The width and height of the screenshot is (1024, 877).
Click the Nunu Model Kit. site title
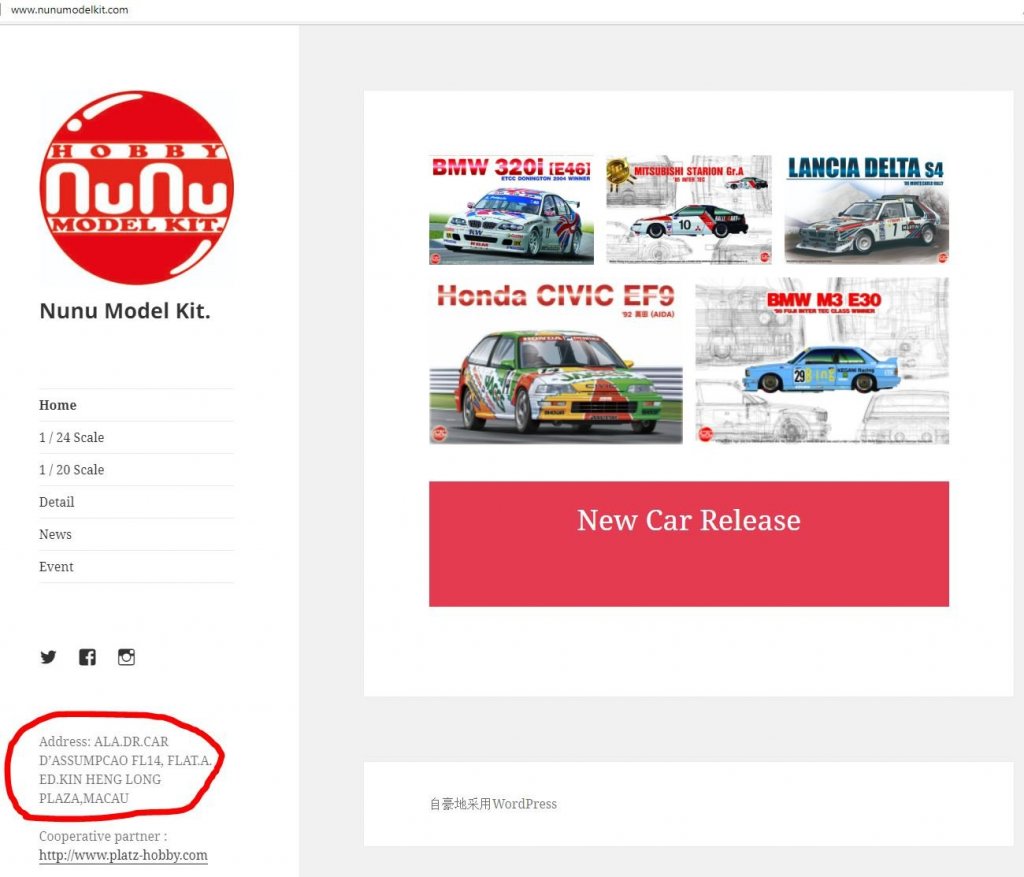(125, 311)
